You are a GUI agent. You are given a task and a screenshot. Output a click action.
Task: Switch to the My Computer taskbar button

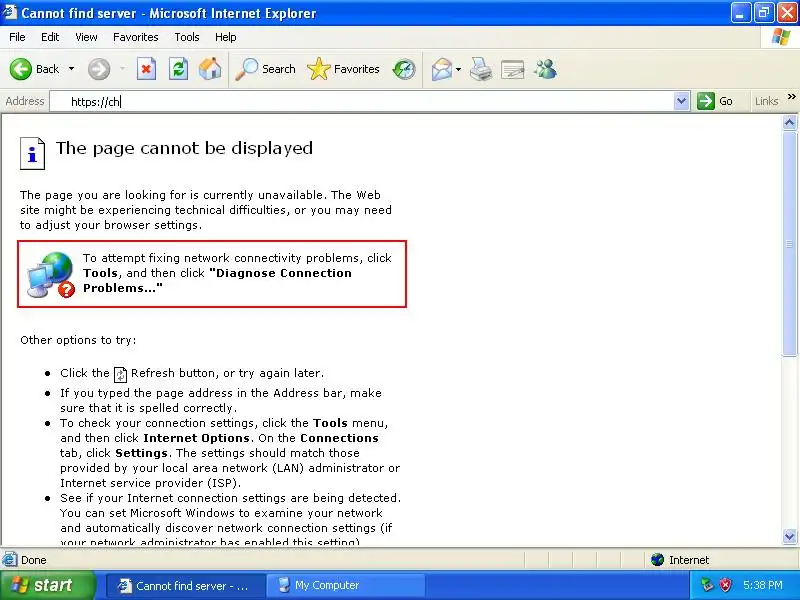(x=346, y=586)
